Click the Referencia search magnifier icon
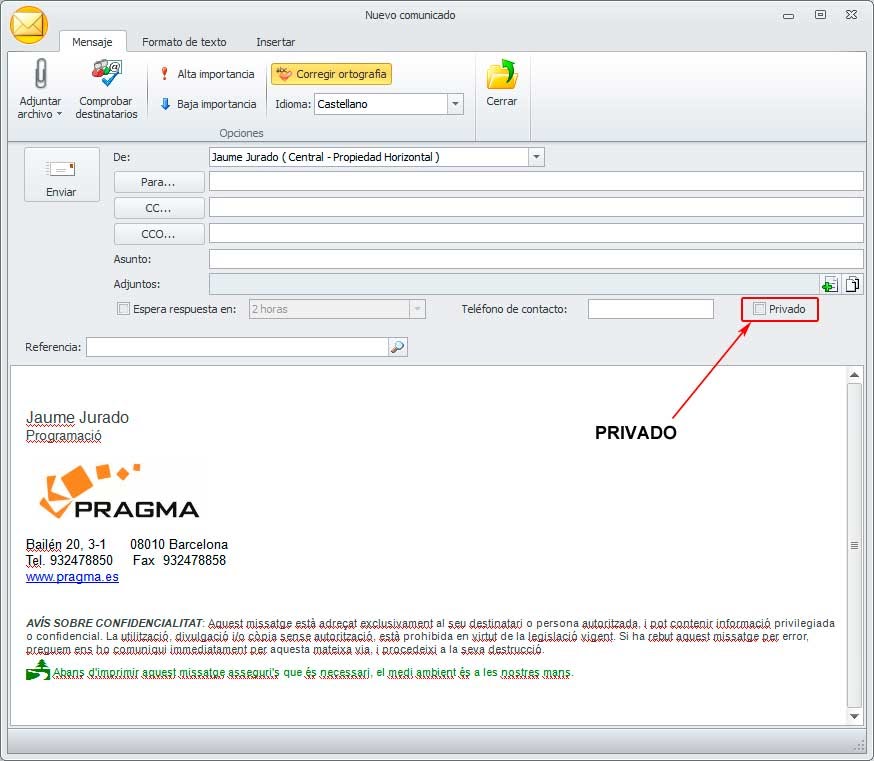Image resolution: width=874 pixels, height=761 pixels. (x=397, y=347)
